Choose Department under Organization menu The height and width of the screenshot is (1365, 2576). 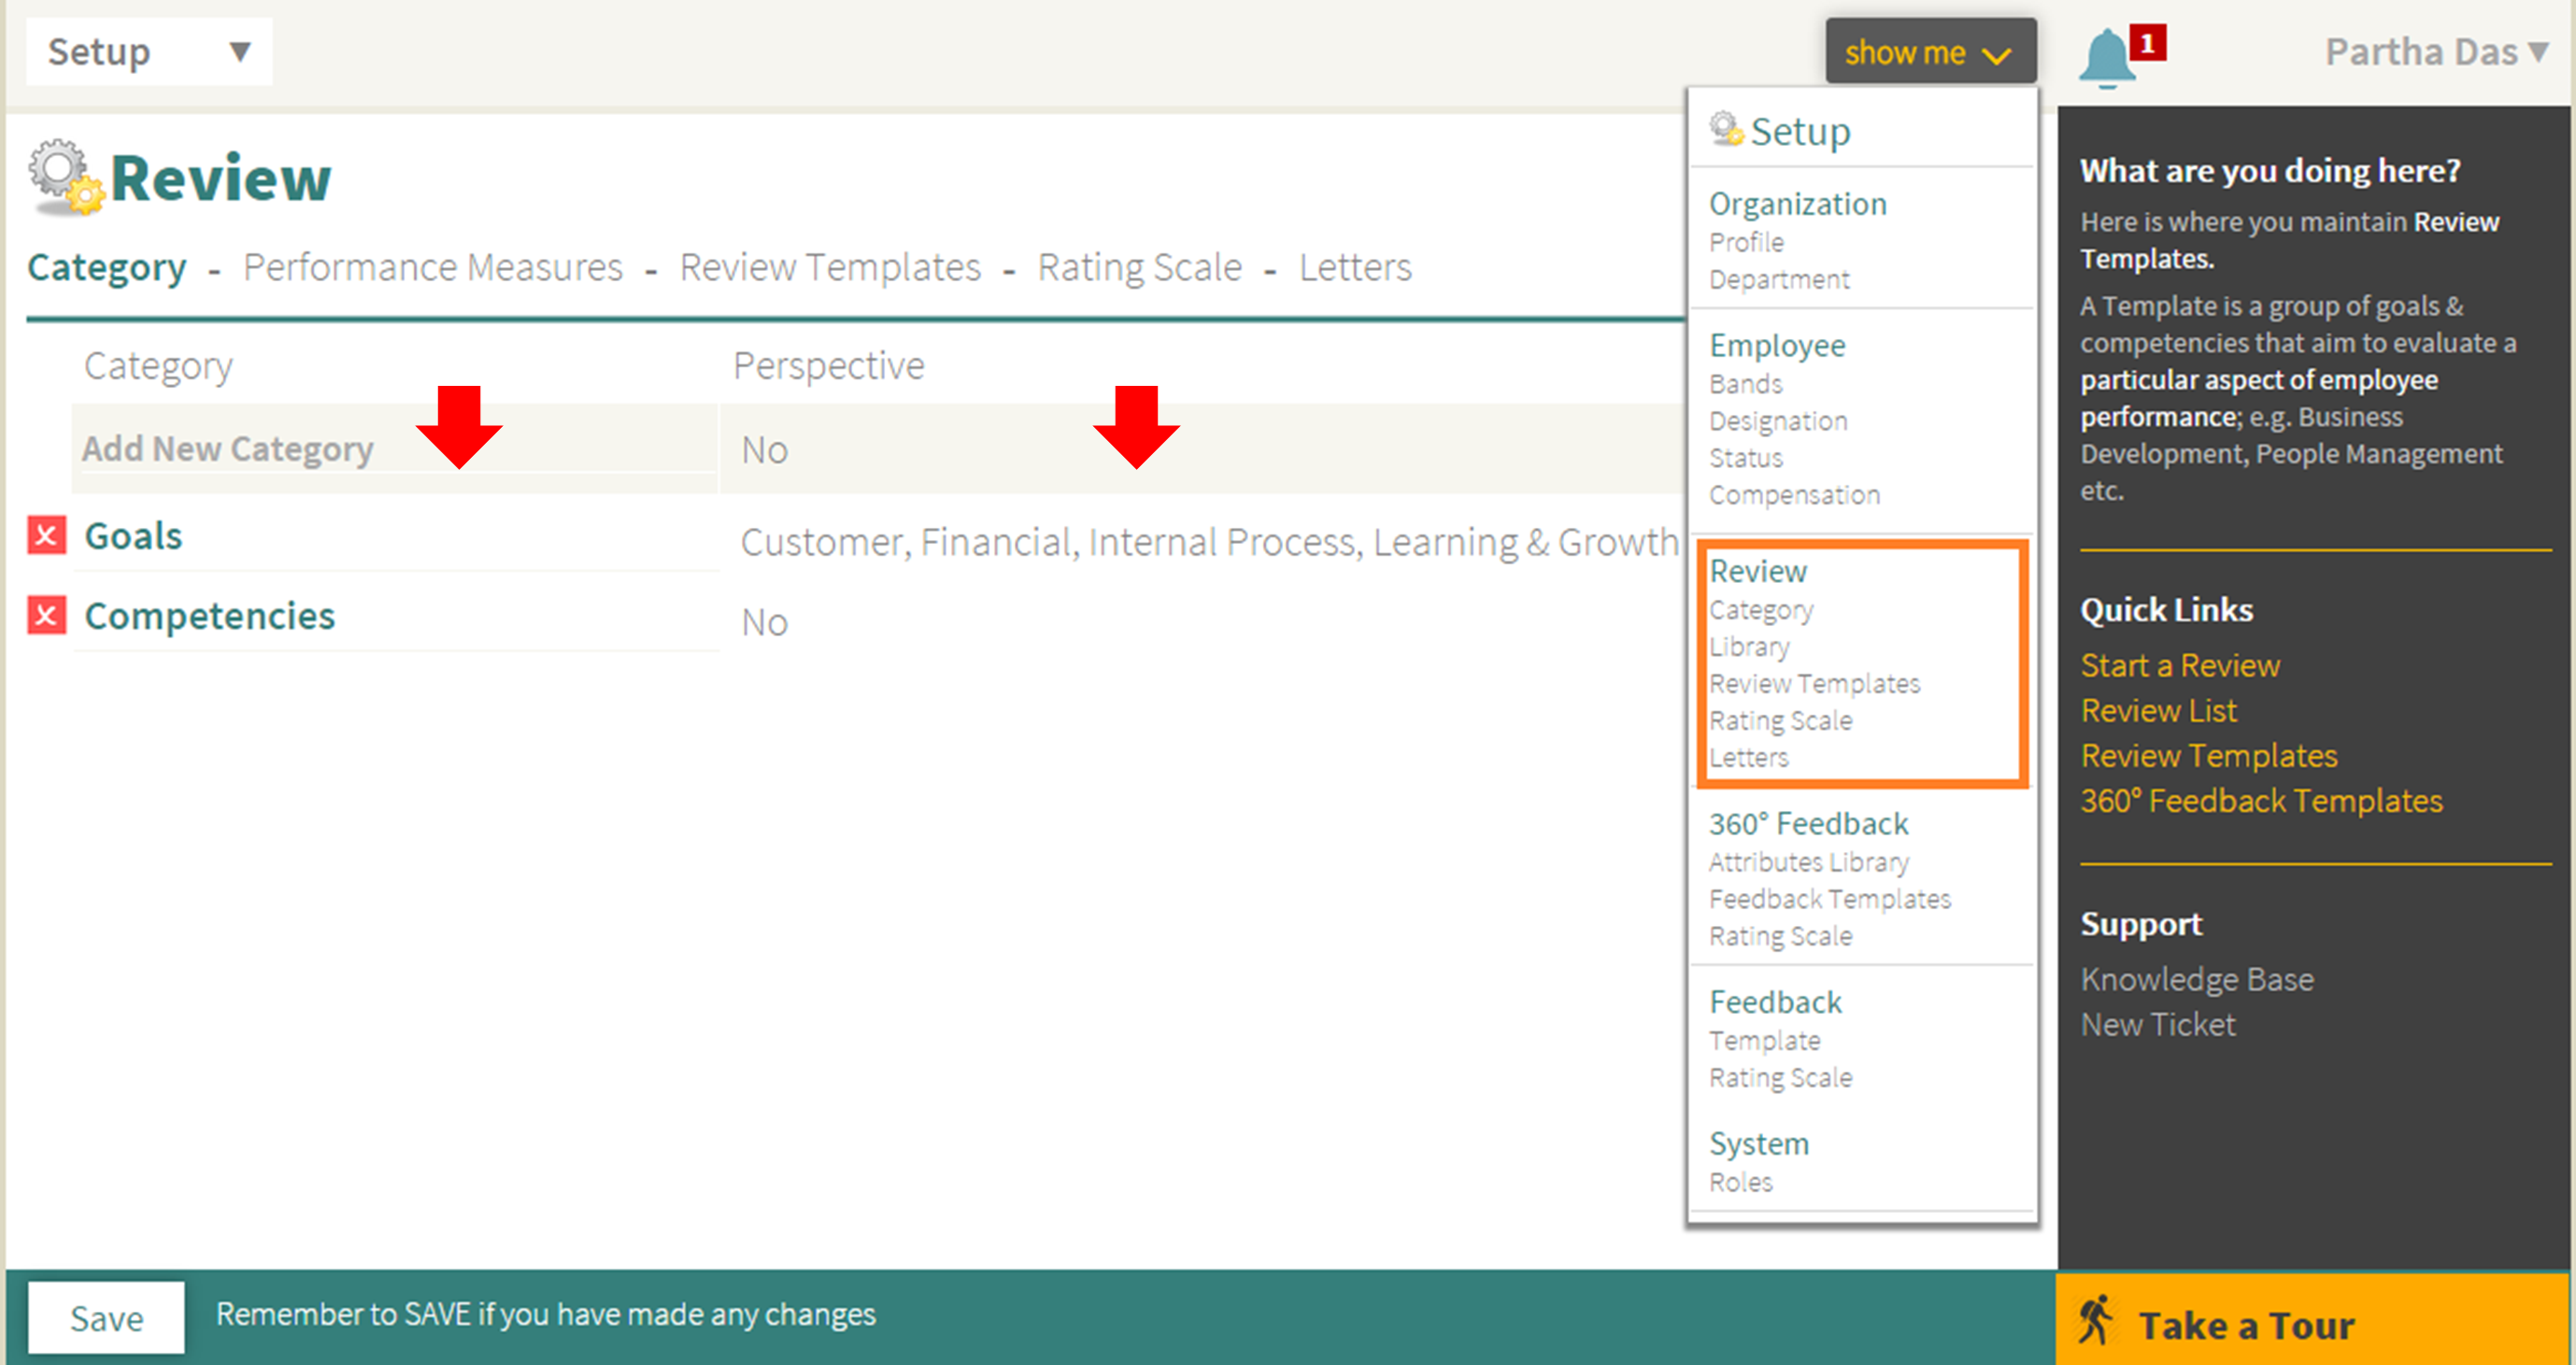pos(1778,280)
